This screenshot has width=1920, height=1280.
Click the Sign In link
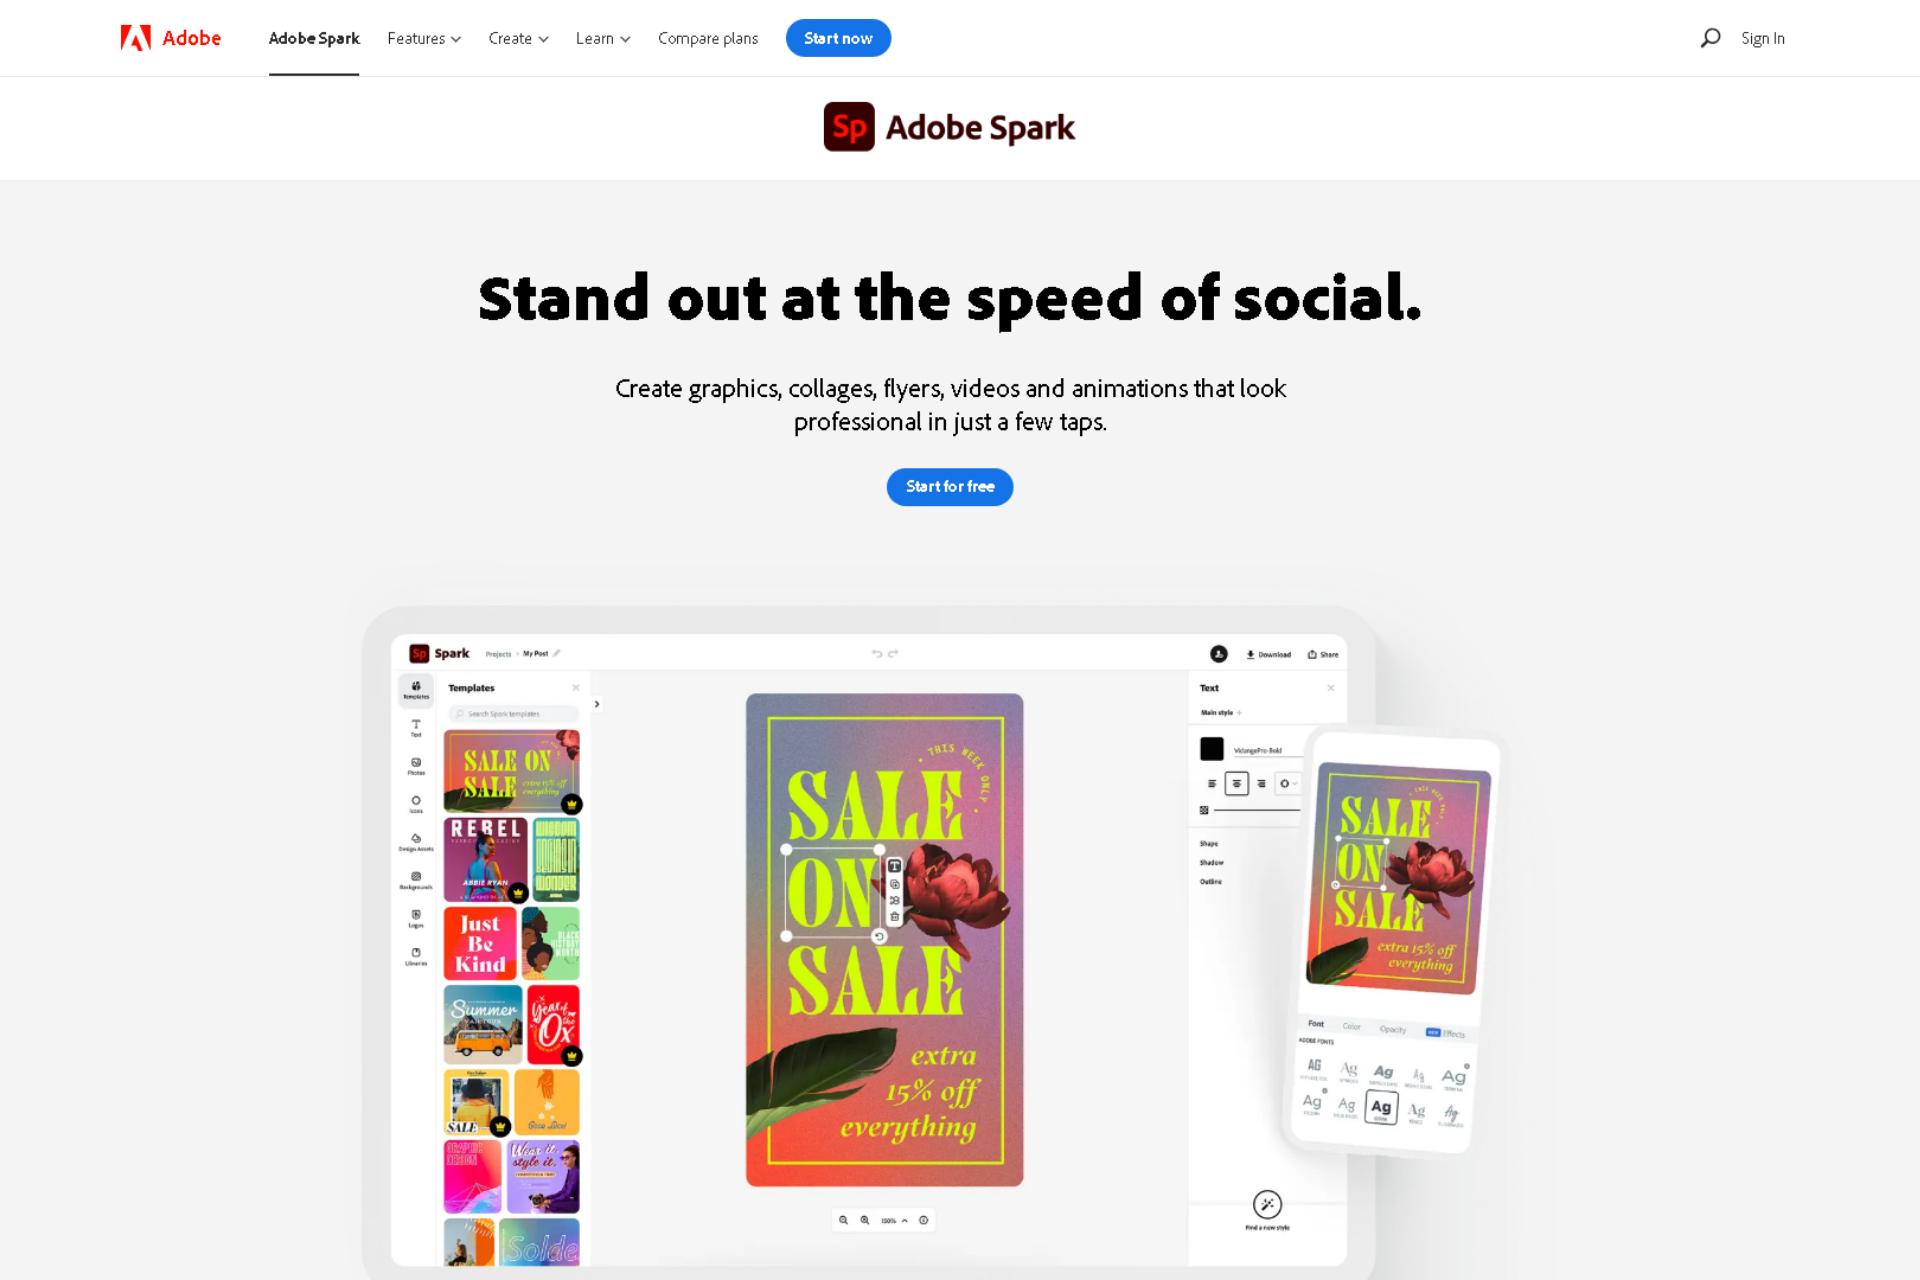(1761, 37)
